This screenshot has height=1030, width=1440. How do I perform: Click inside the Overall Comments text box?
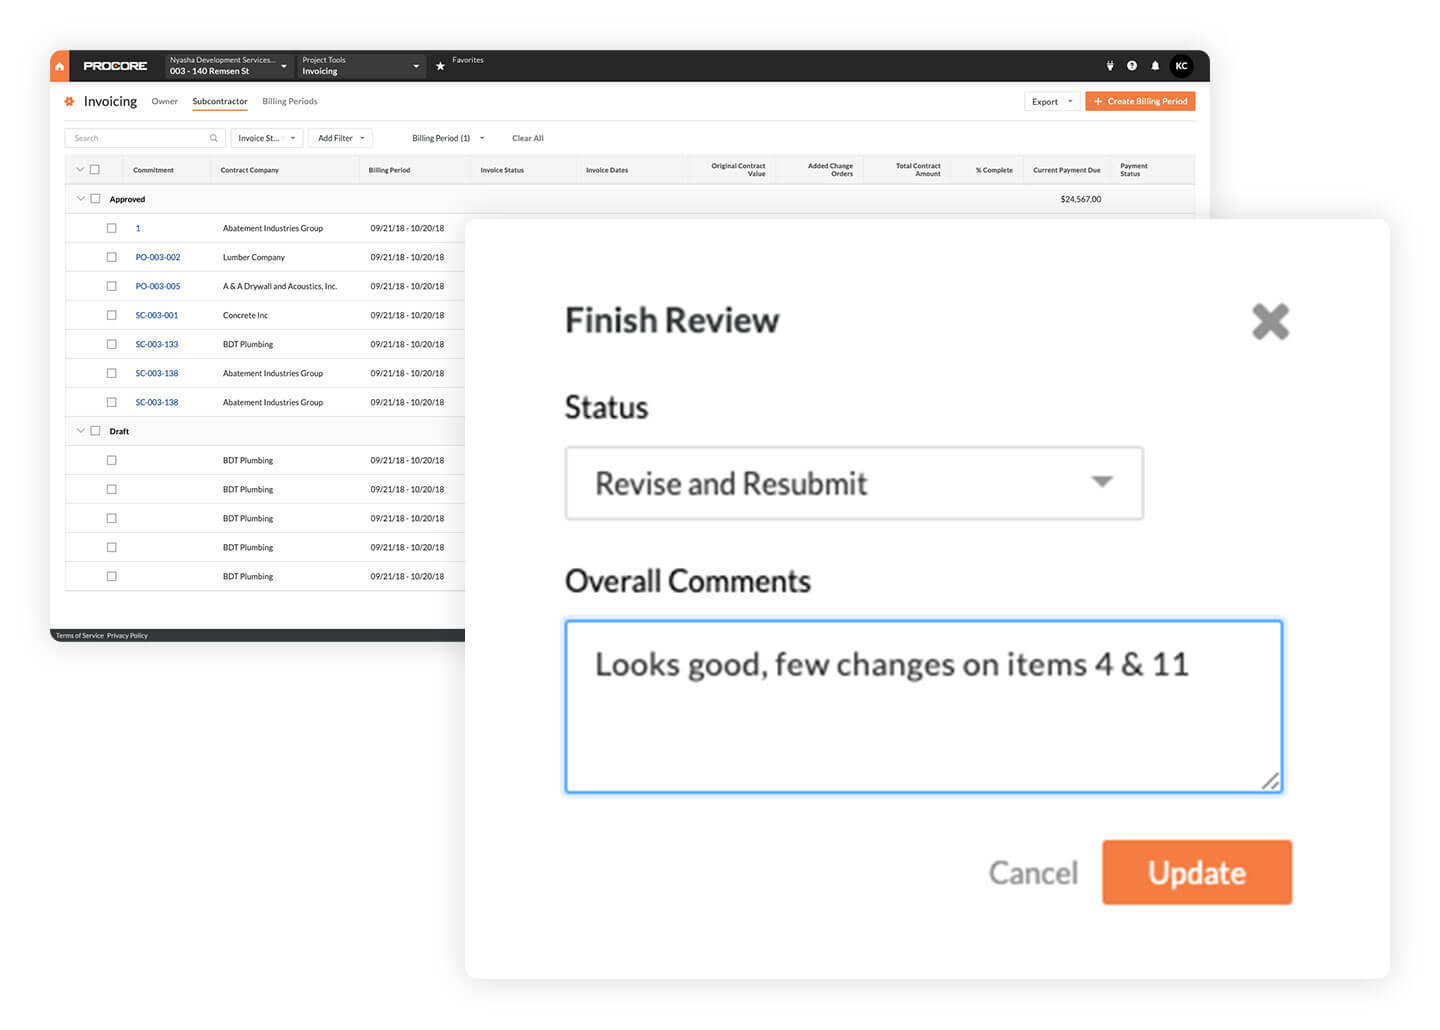(x=922, y=706)
